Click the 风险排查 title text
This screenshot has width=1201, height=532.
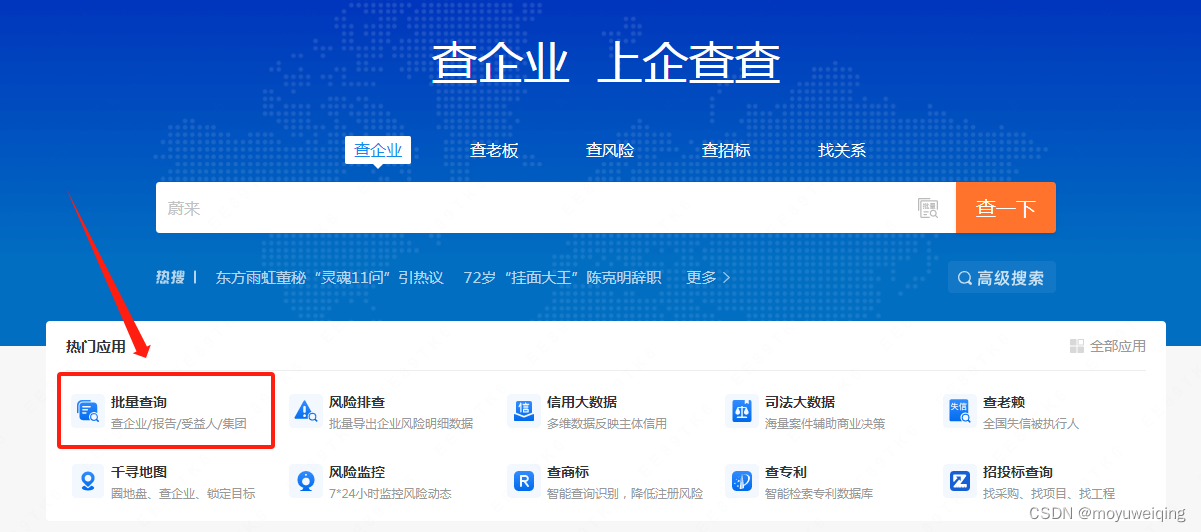point(357,402)
